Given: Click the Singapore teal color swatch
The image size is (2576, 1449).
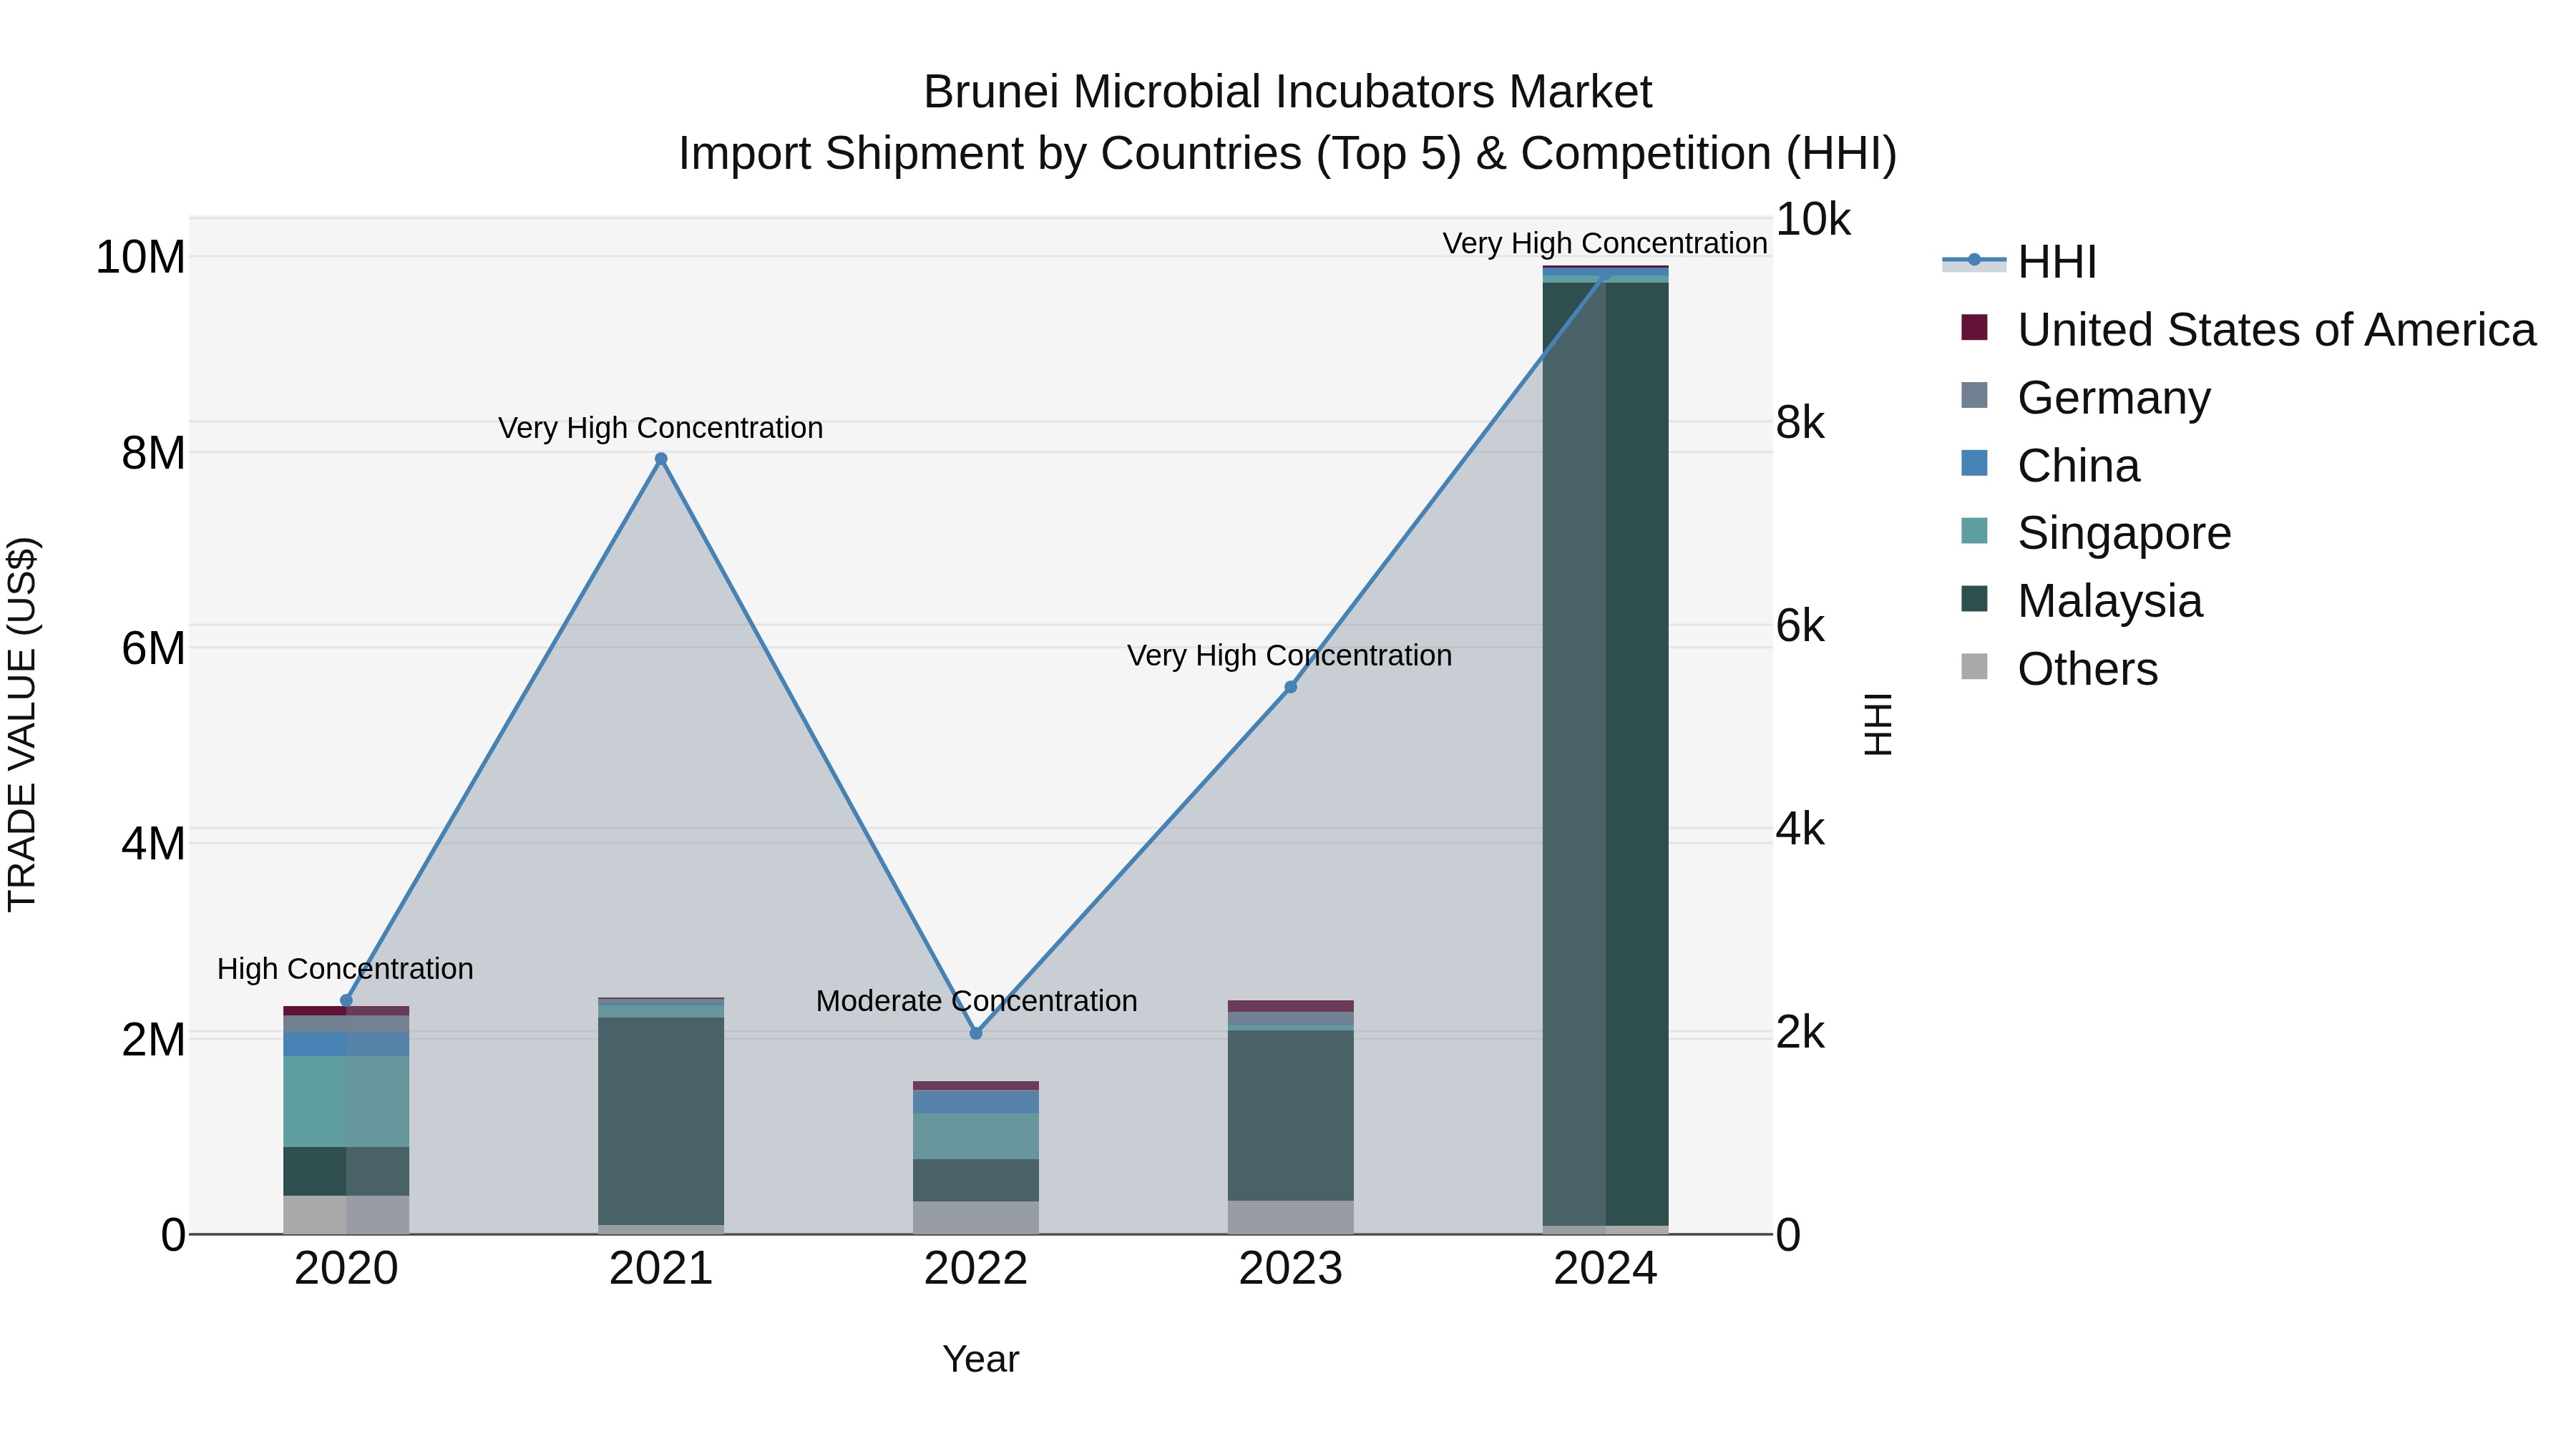Looking at the screenshot, I should coord(1974,531).
